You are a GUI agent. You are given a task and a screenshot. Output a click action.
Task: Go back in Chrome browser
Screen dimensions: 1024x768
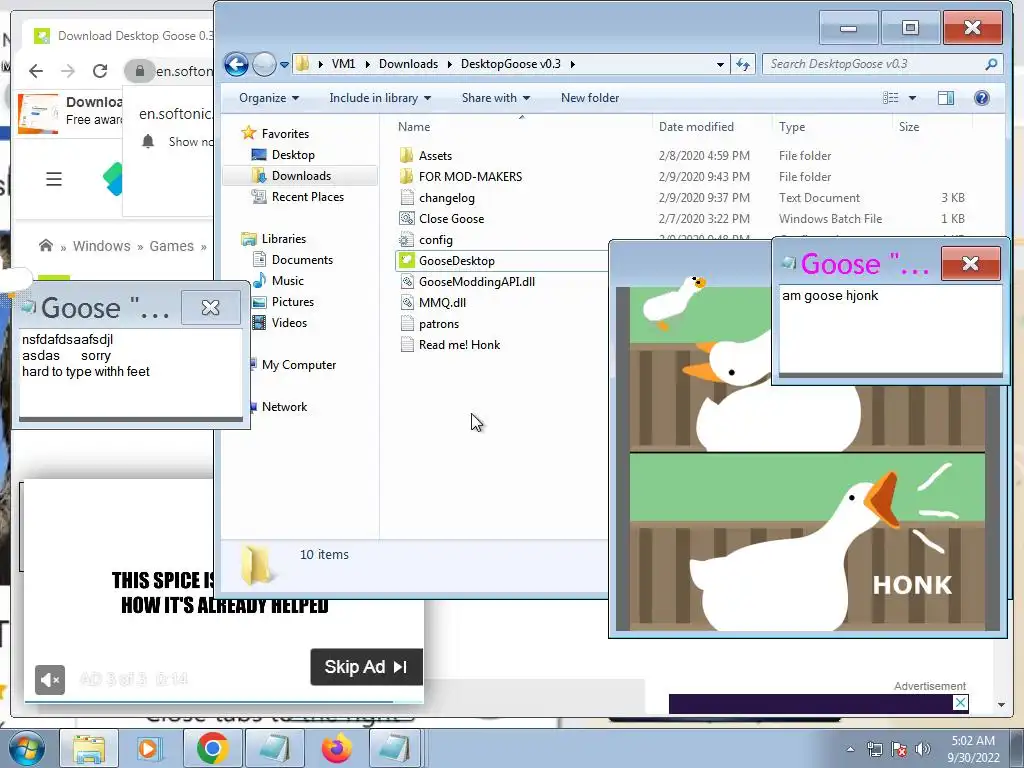(x=36, y=71)
